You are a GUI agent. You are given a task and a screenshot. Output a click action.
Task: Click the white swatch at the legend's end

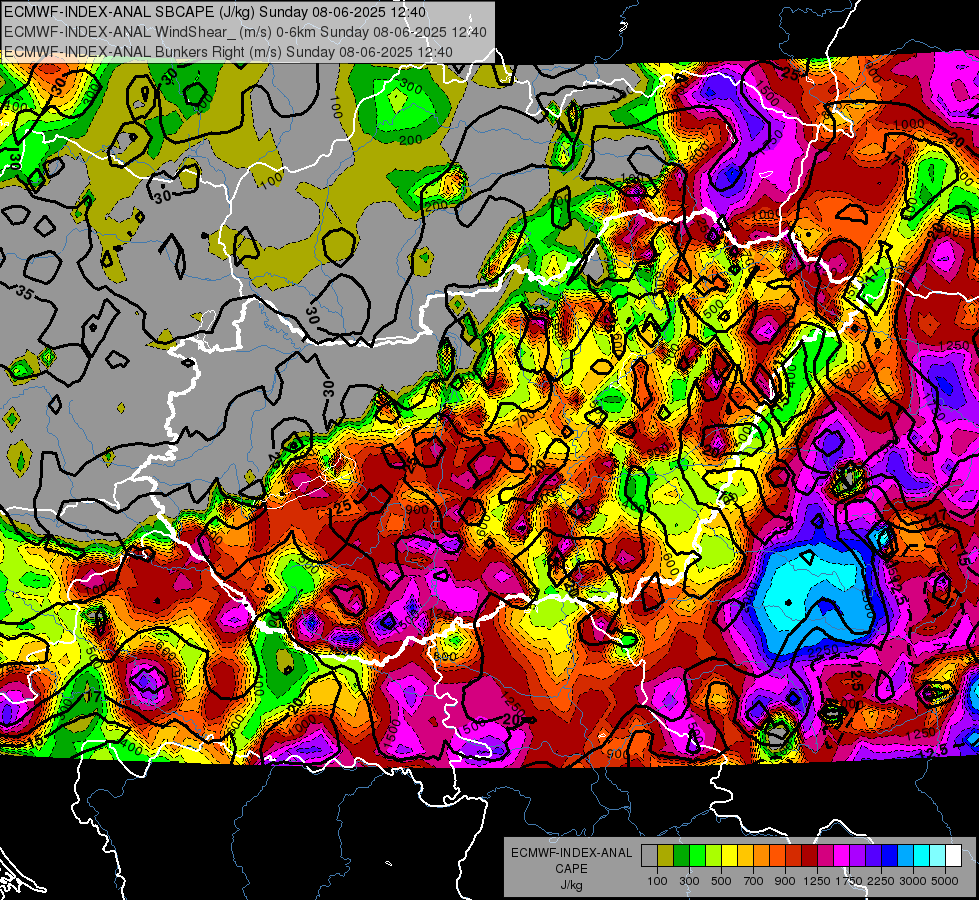tap(954, 855)
